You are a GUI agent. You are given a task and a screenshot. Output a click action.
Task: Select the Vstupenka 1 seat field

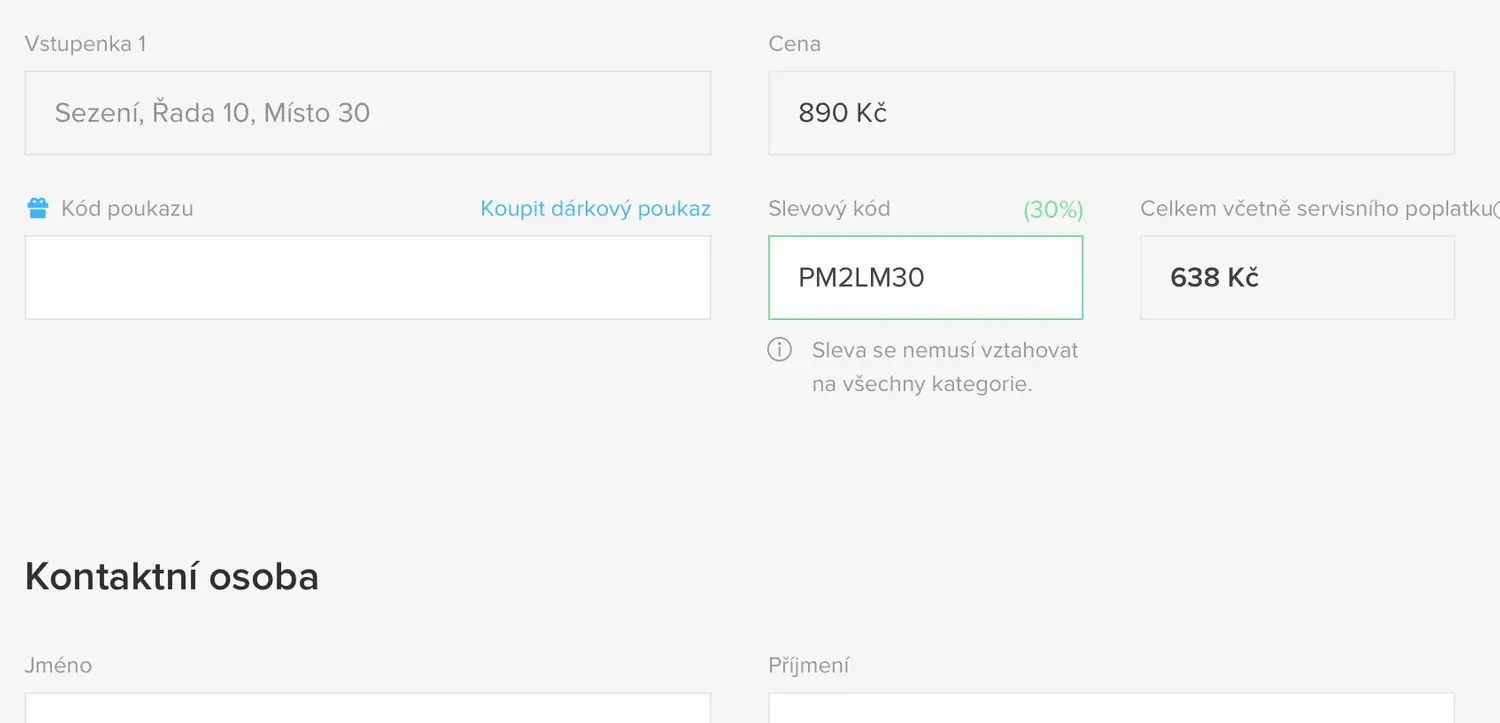[367, 113]
